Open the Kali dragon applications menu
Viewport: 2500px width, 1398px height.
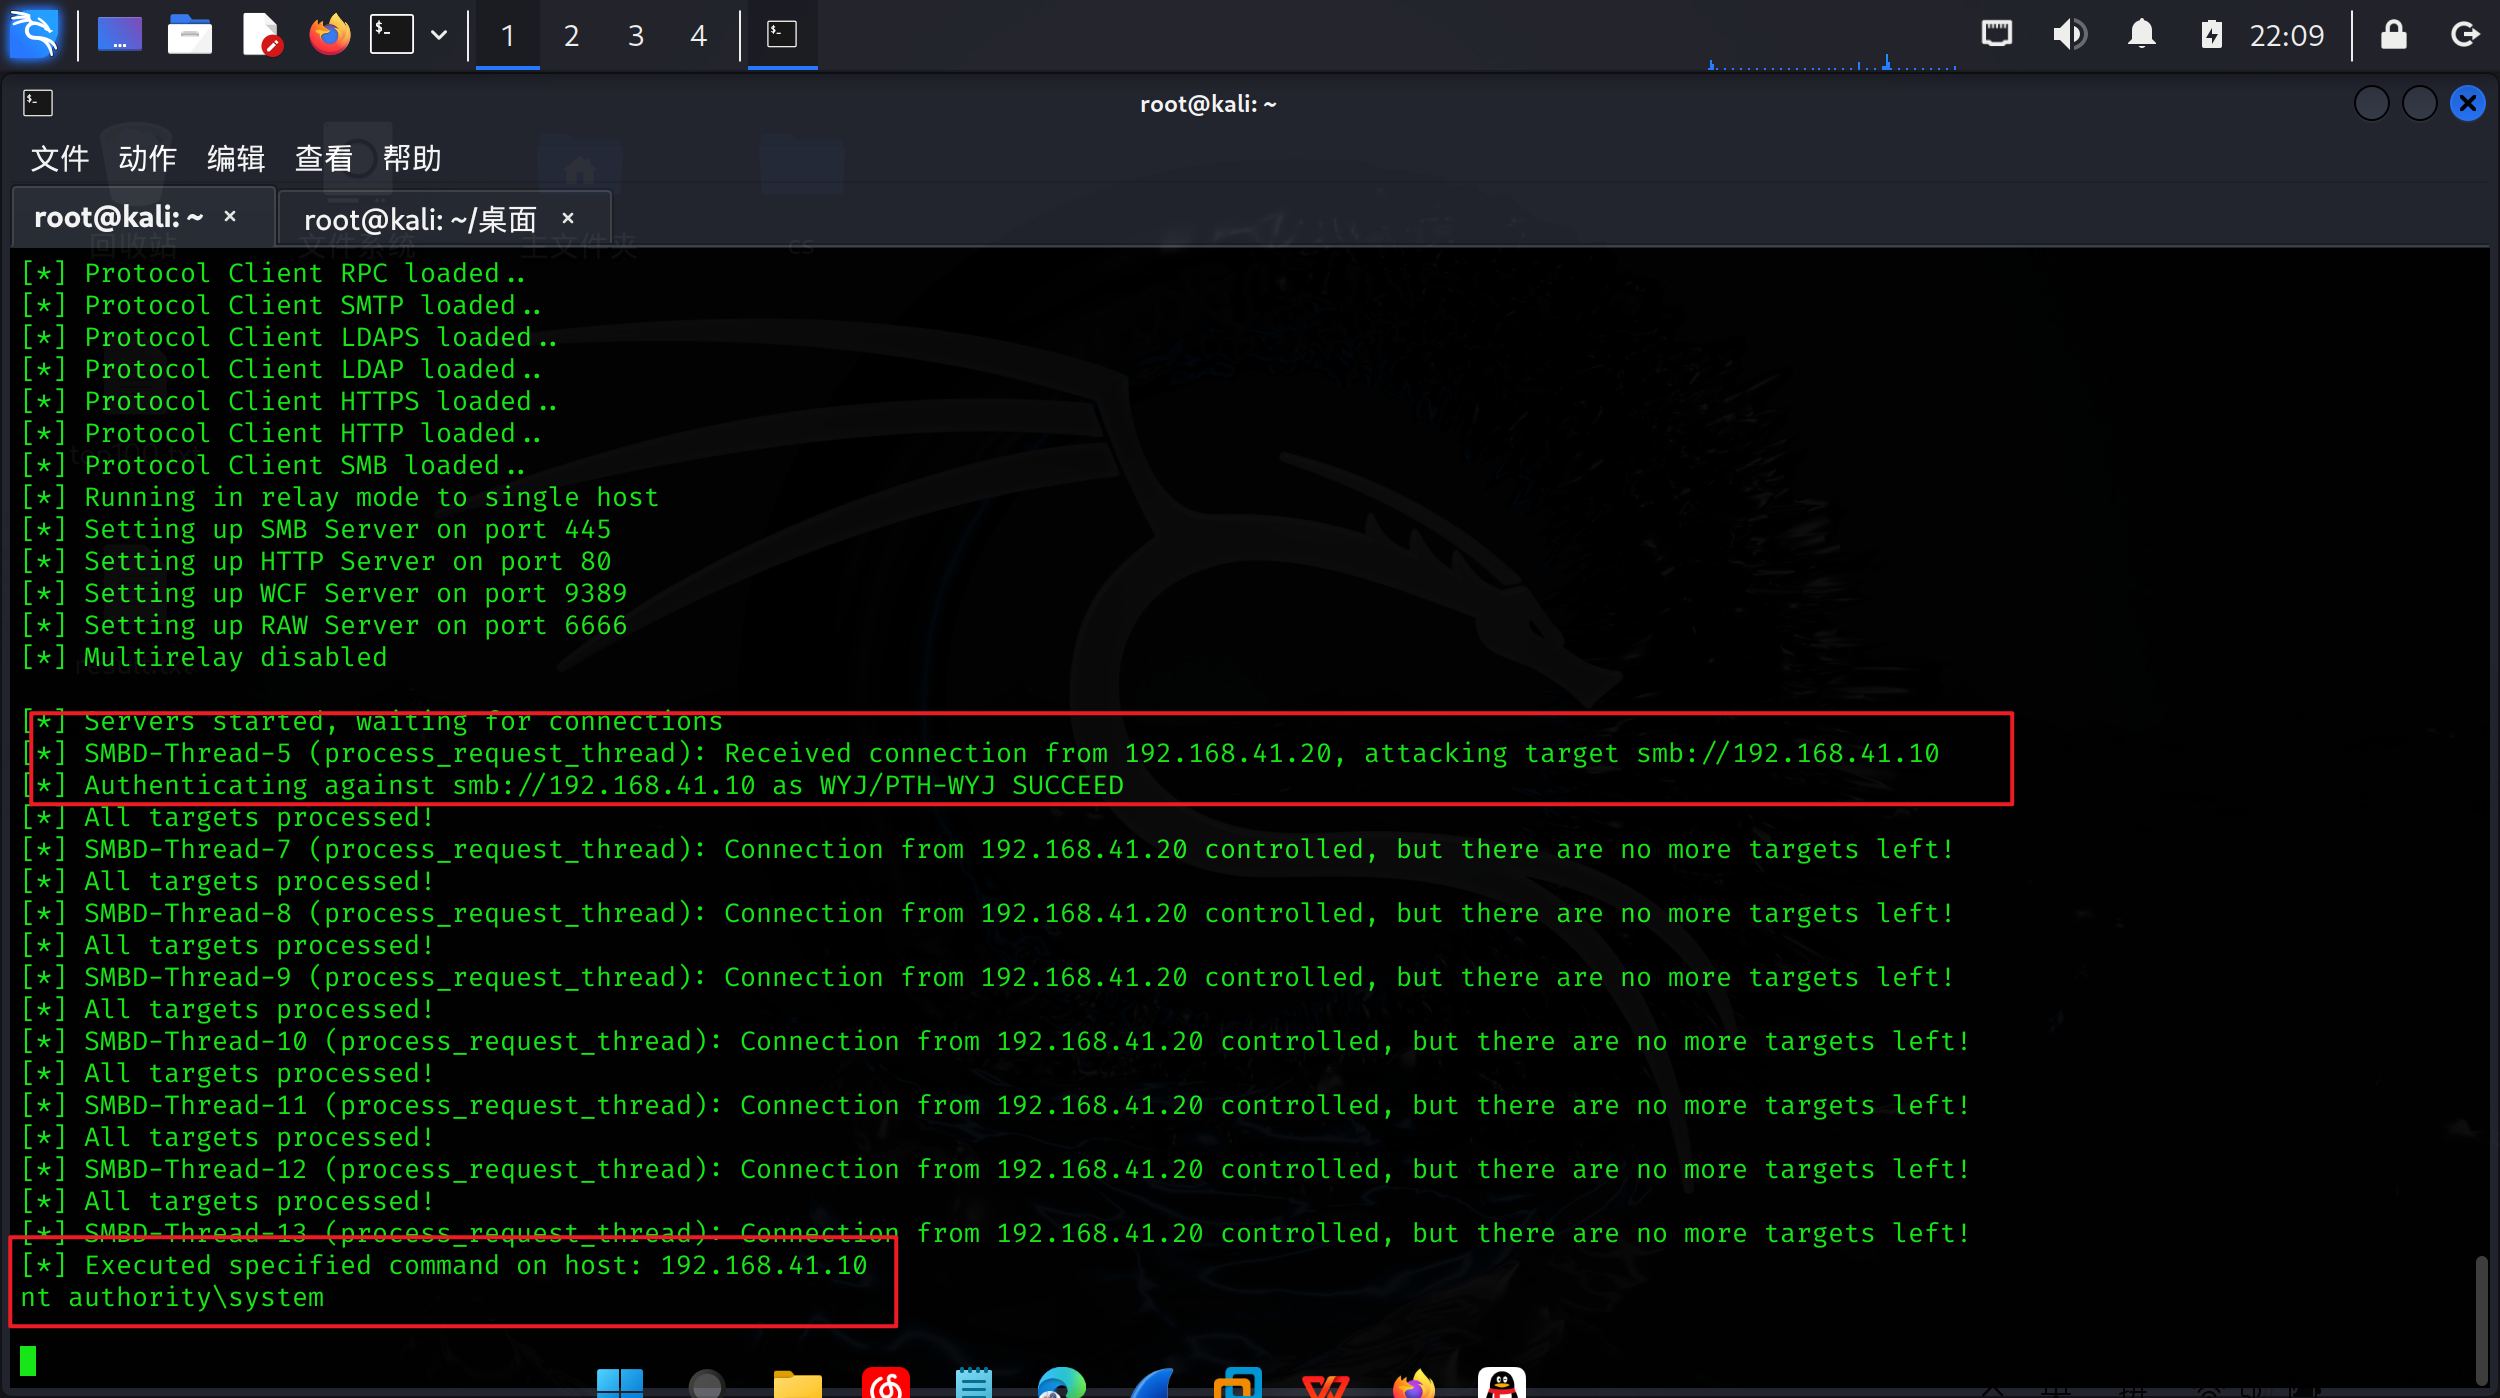[34, 35]
